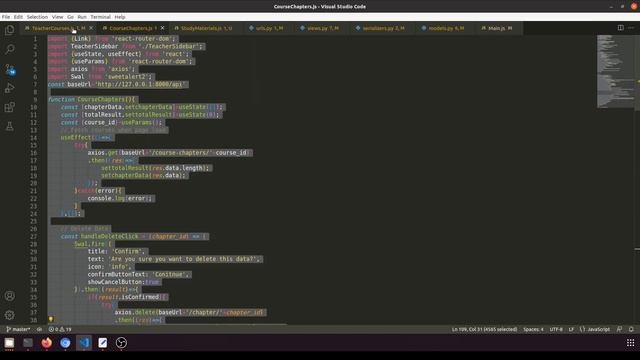Close the CourseChapters.js tab
Viewport: 640px width, 360px height.
pos(162,28)
